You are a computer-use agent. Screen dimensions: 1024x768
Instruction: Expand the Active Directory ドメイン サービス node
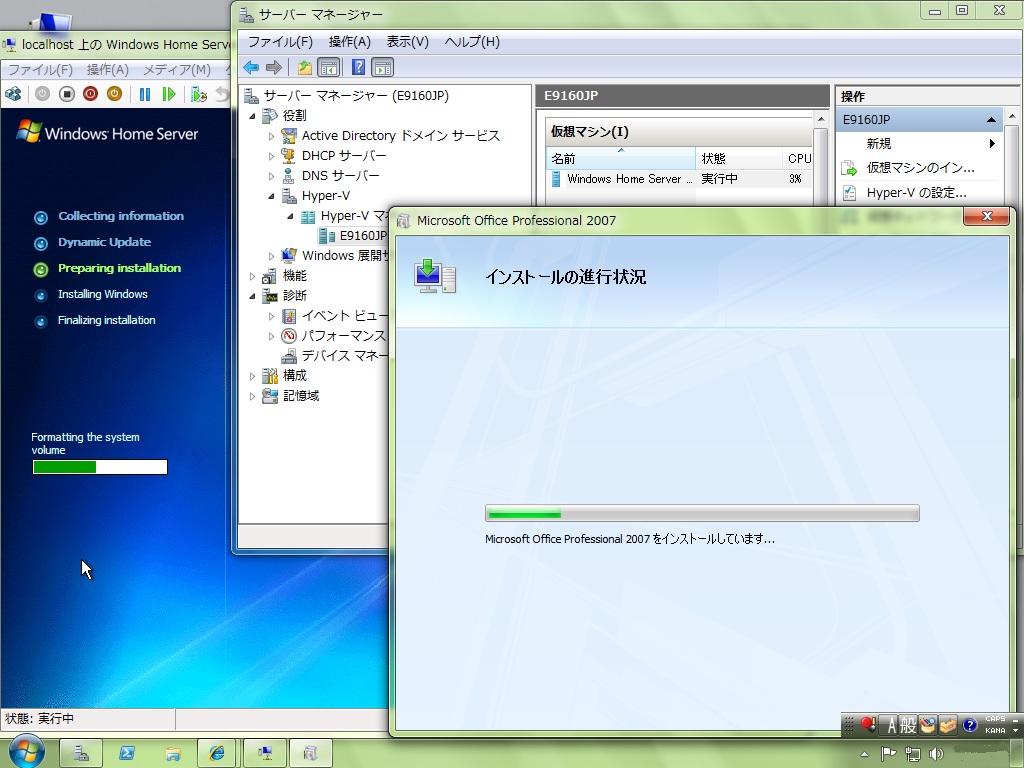pyautogui.click(x=272, y=136)
